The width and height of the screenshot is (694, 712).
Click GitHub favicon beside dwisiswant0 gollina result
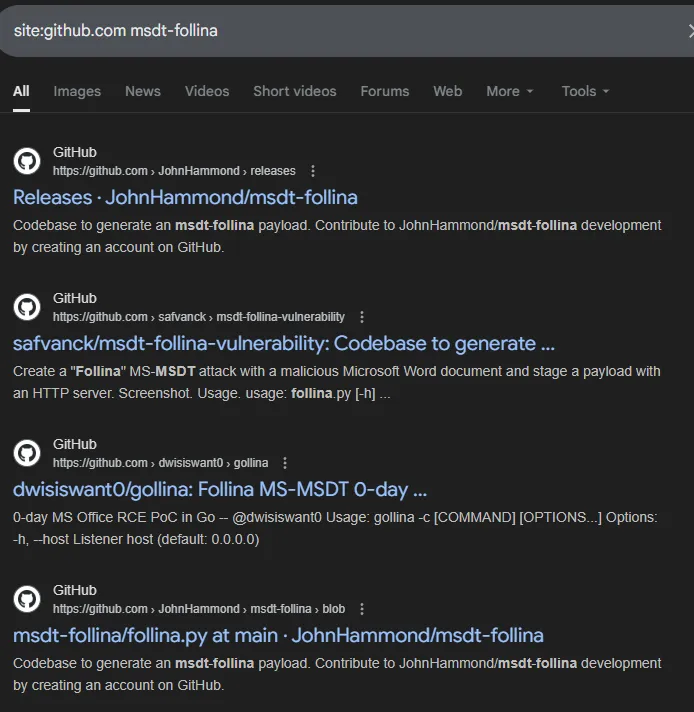click(x=27, y=453)
